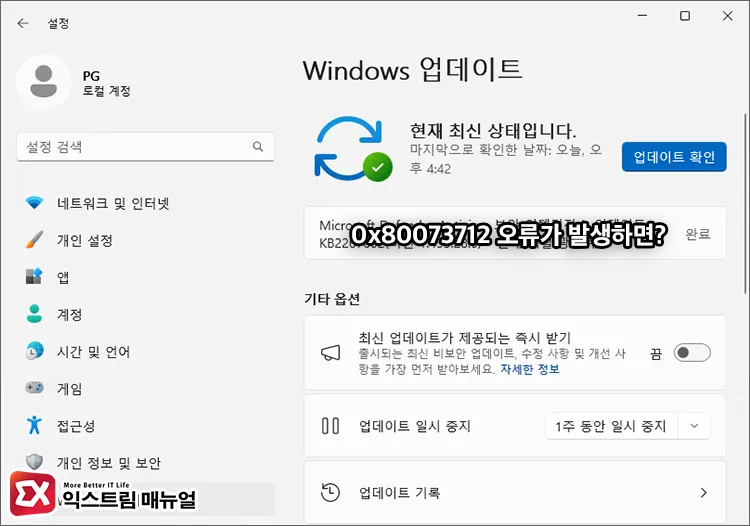Click the 기타 옵션 heading
This screenshot has width=750, height=526.
pyautogui.click(x=332, y=299)
